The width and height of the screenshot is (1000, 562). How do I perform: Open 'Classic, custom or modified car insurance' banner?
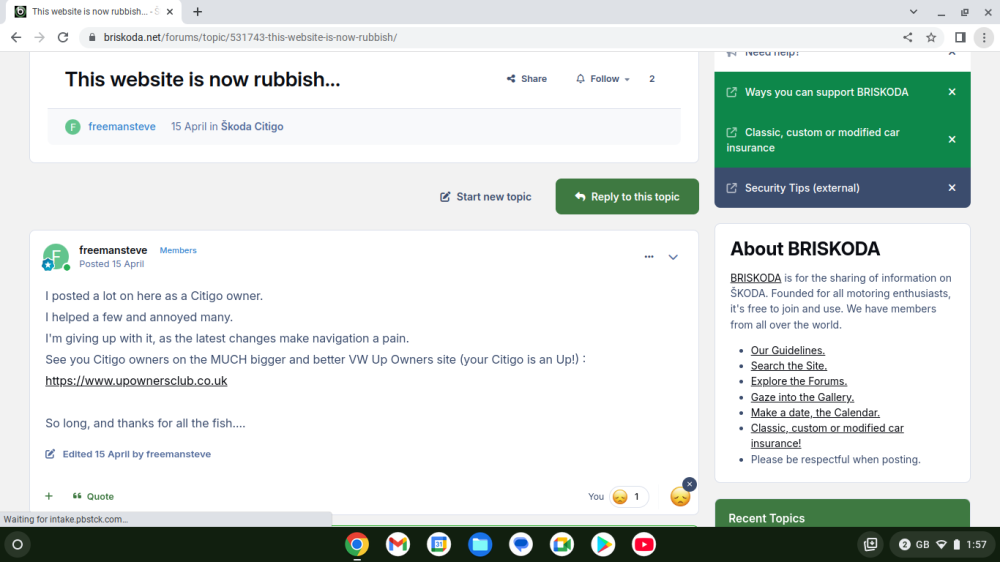813,140
